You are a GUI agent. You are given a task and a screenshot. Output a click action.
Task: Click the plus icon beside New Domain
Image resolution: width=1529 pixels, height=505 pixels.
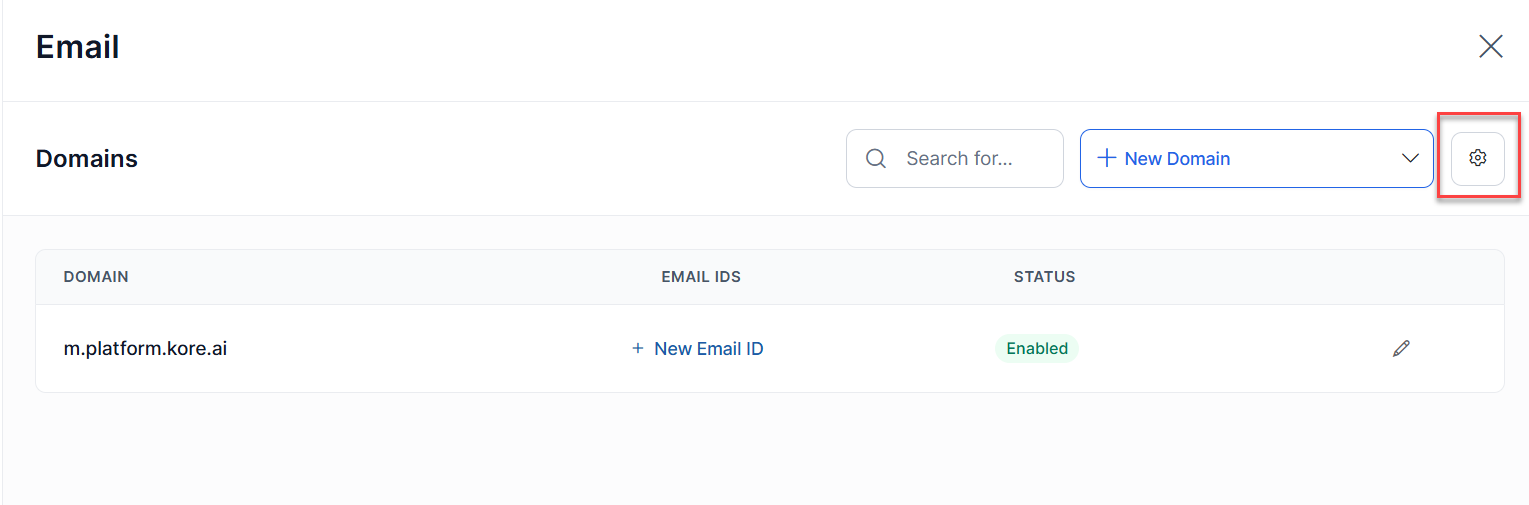(1106, 158)
